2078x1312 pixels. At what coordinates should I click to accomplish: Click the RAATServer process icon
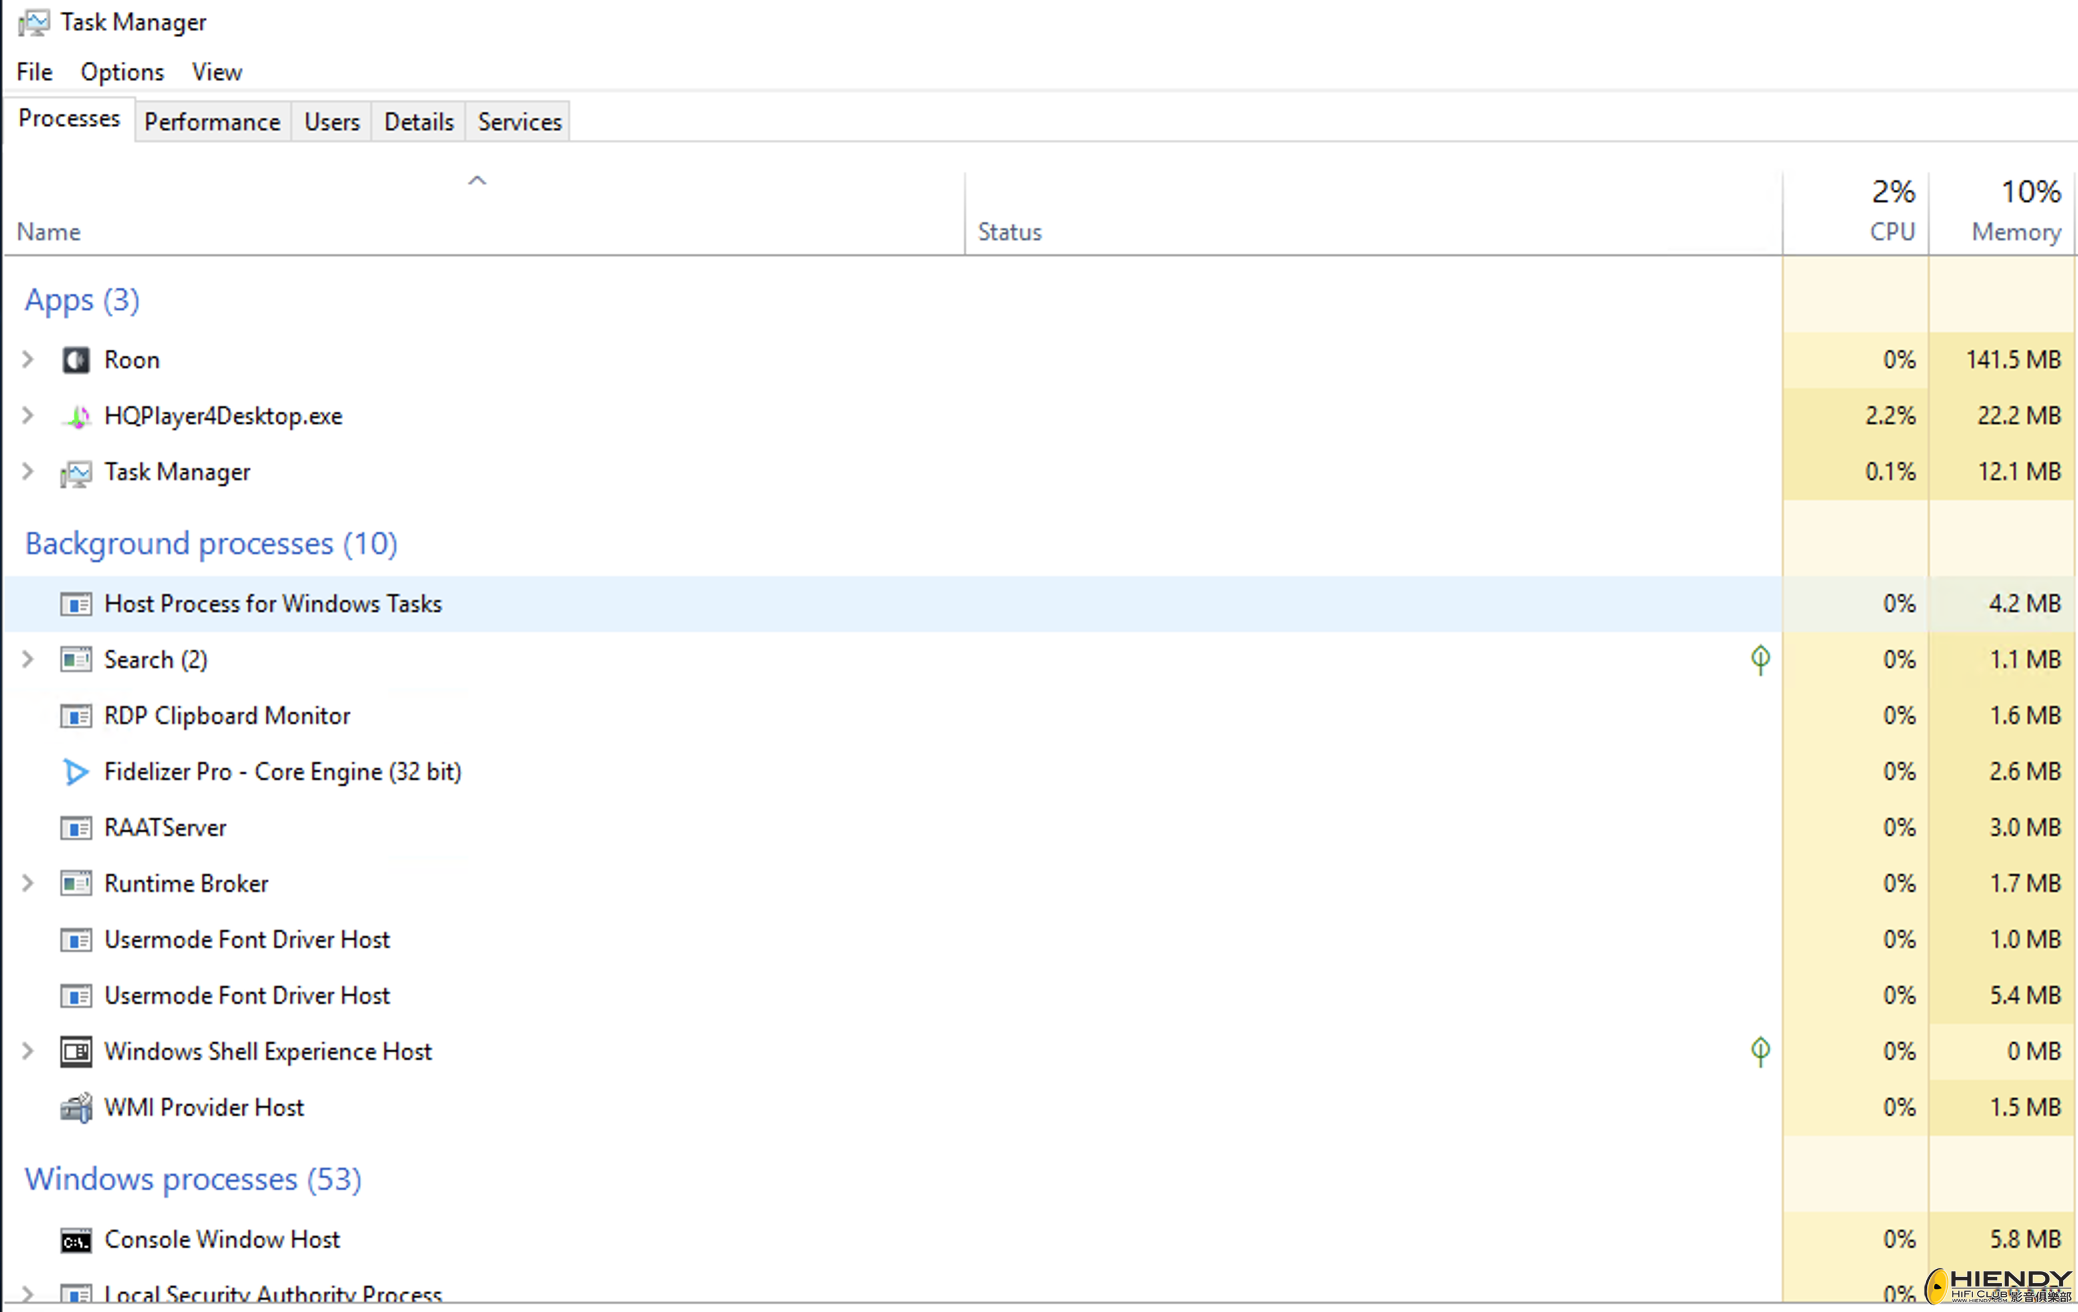click(x=75, y=827)
